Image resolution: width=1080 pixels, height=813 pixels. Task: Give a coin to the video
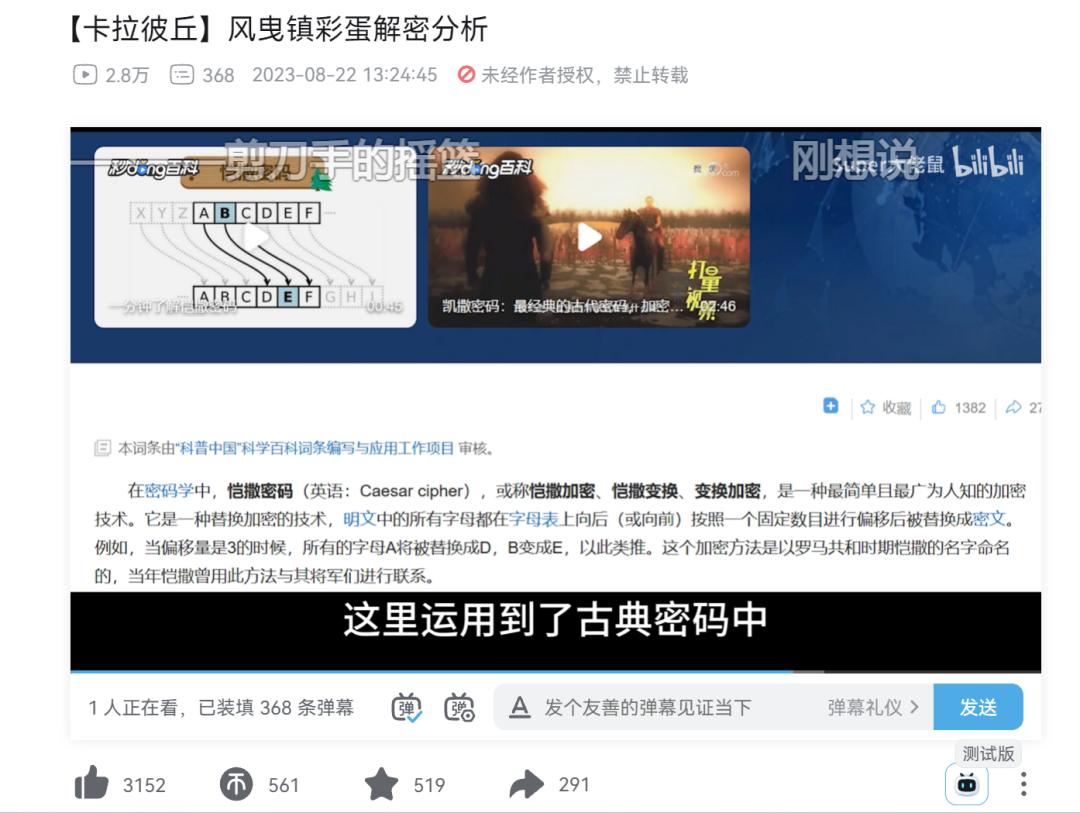[236, 785]
